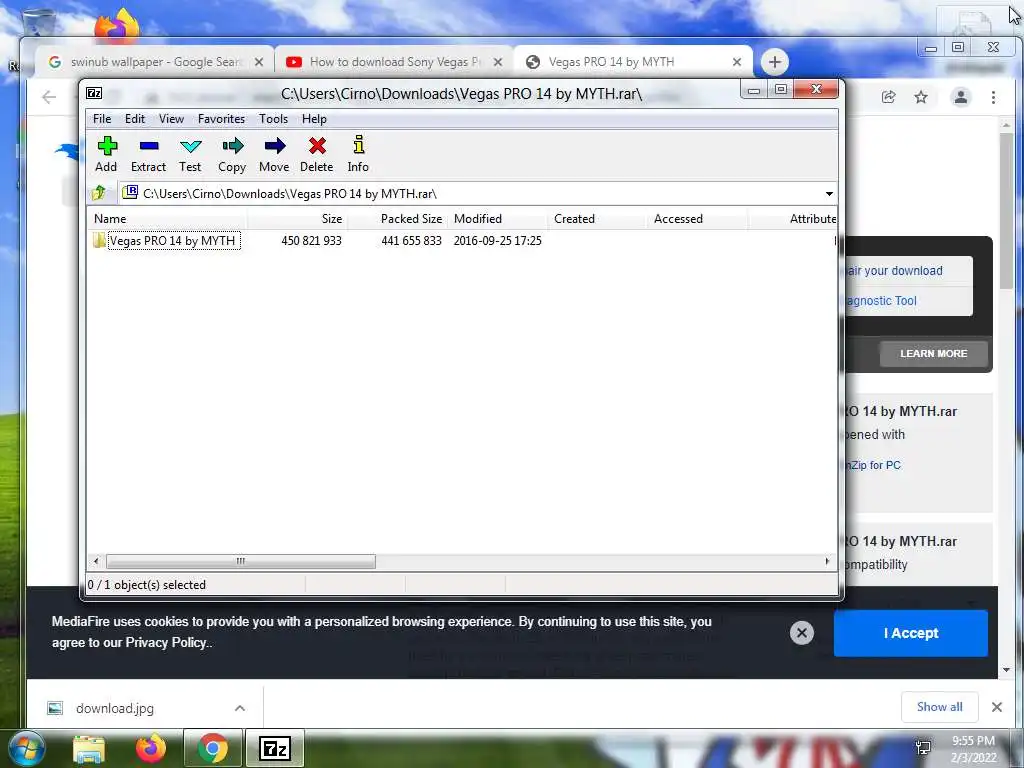Follow the Privacy Policy link
Image resolution: width=1024 pixels, height=768 pixels.
pyautogui.click(x=167, y=643)
